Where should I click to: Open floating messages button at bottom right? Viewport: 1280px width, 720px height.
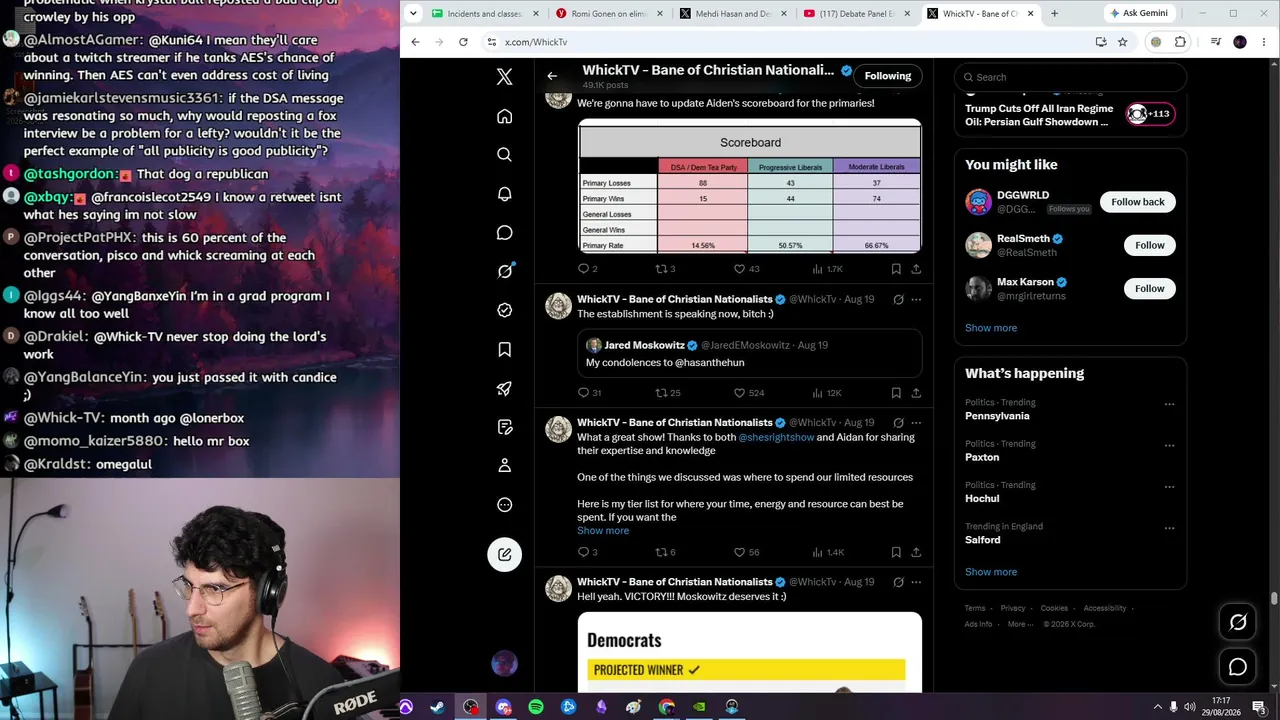pos(1238,667)
